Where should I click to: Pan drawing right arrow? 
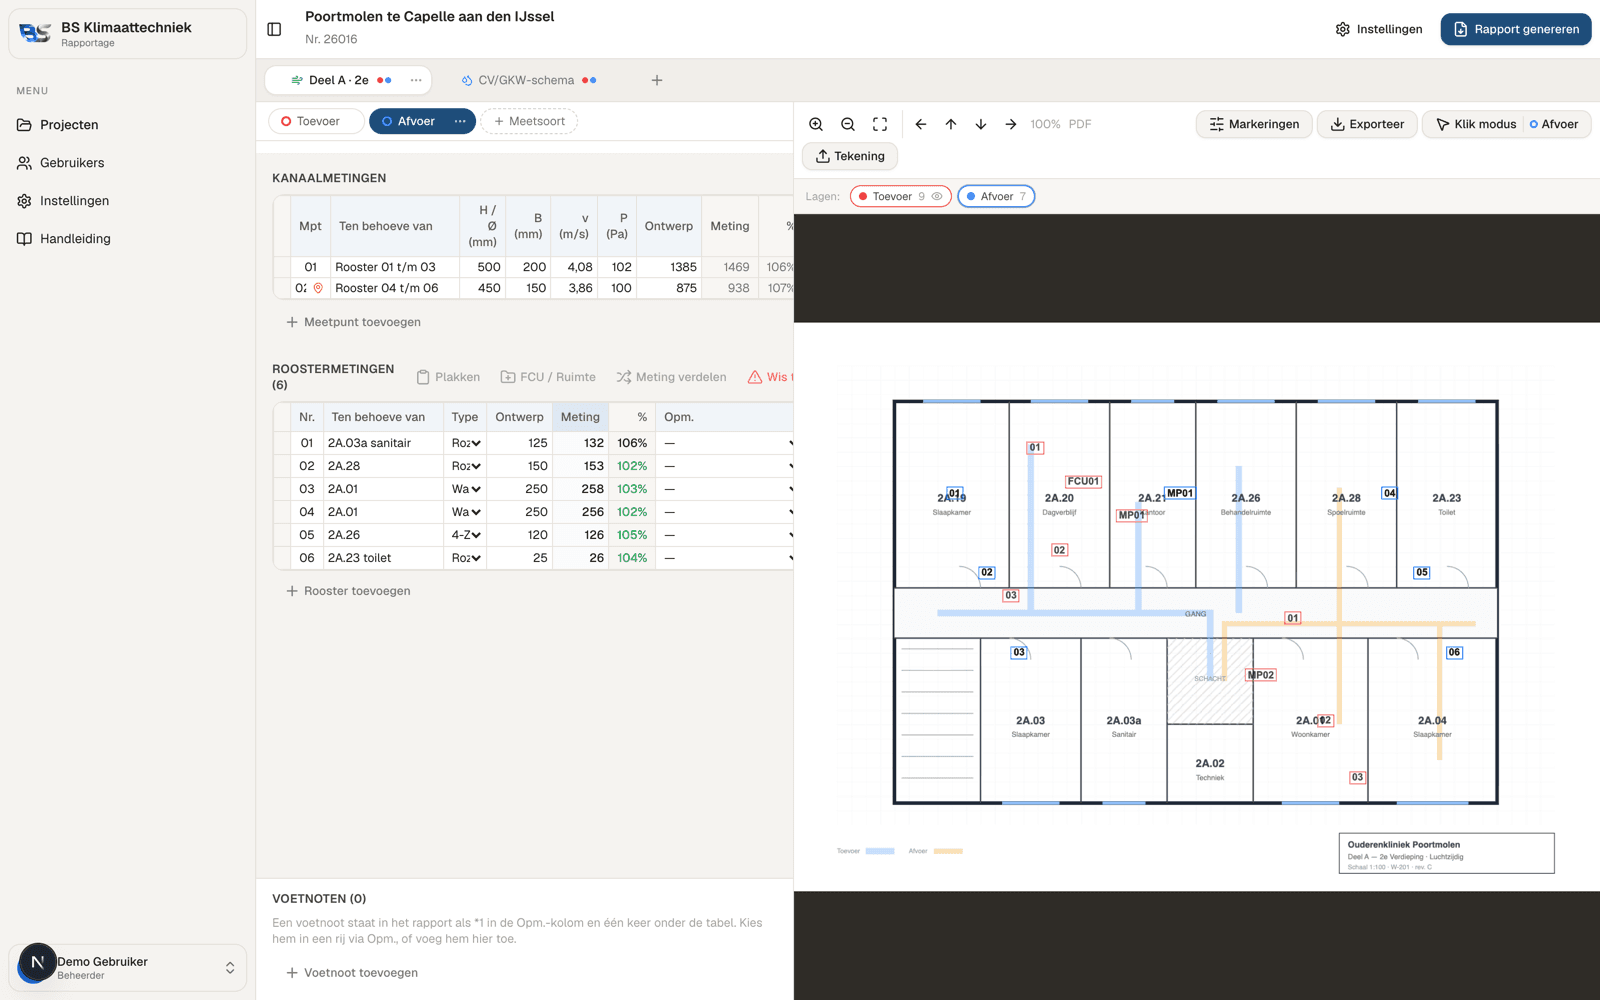click(1011, 124)
